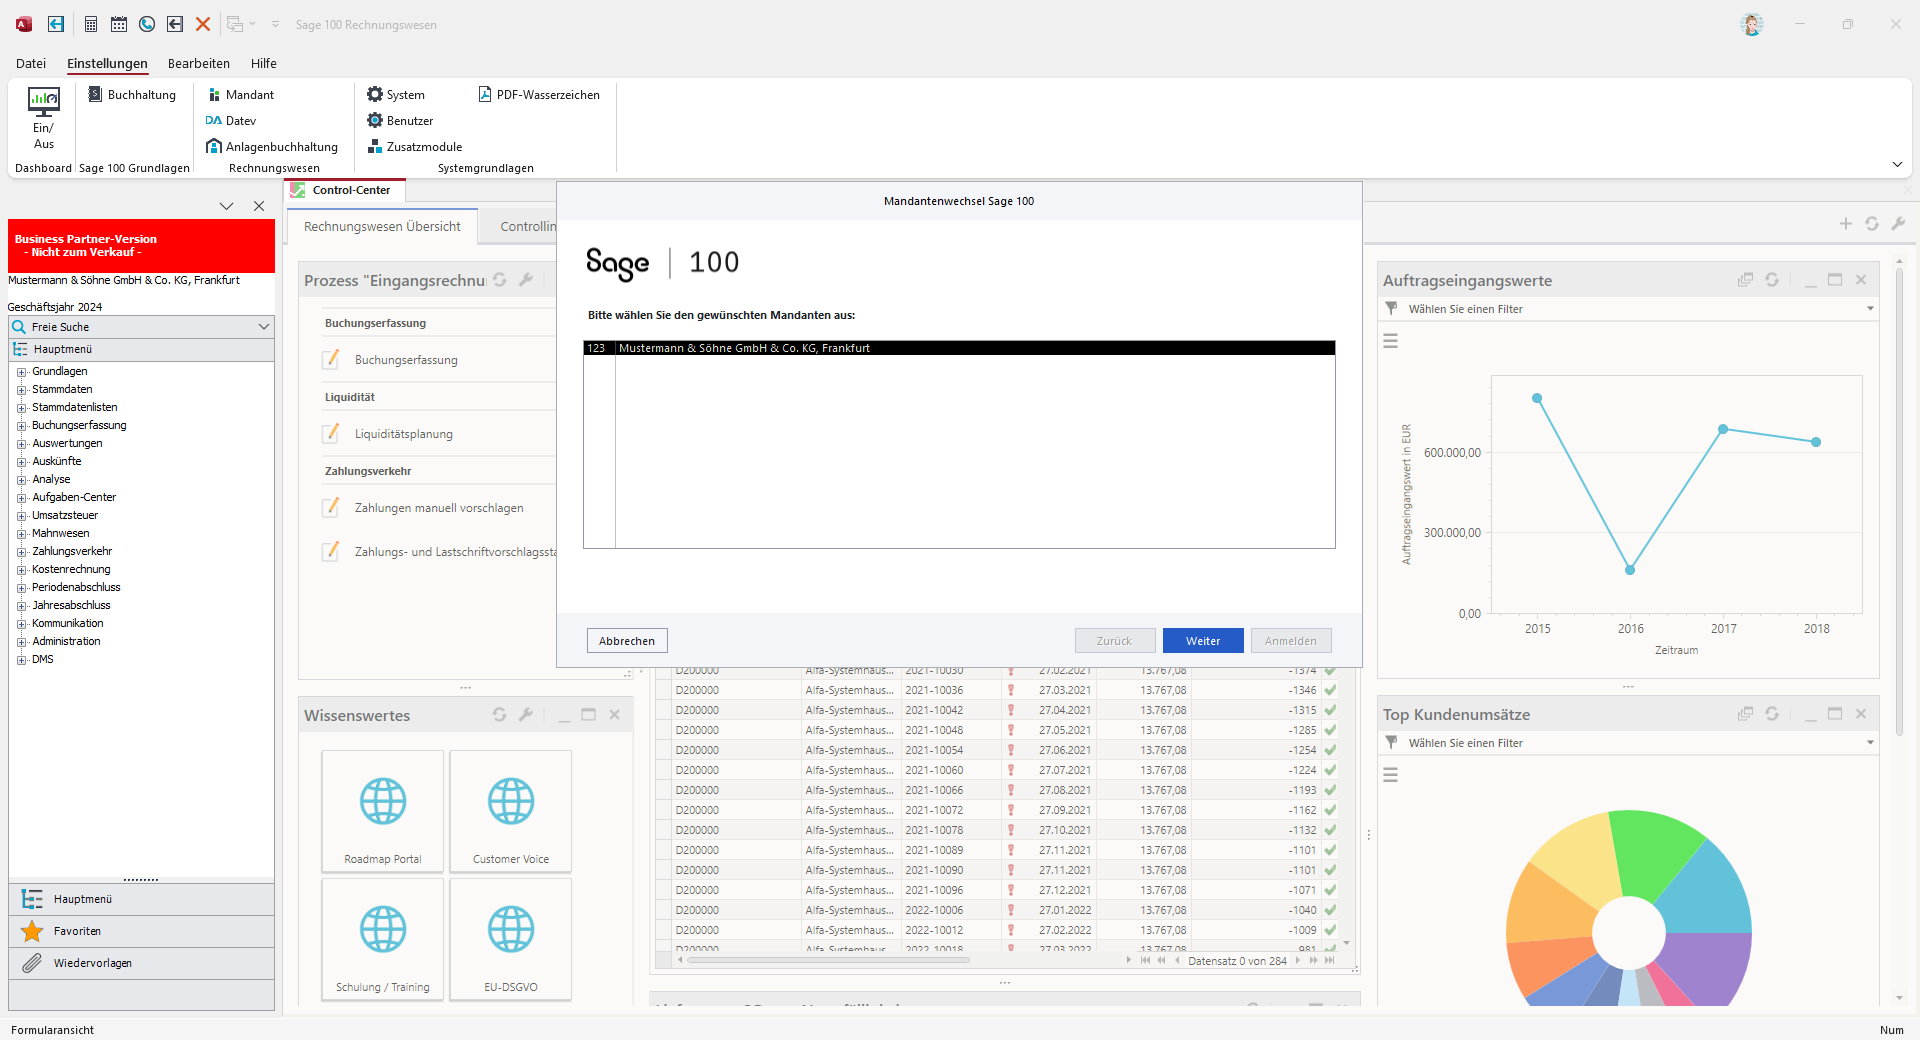Image resolution: width=1920 pixels, height=1040 pixels.
Task: Open Favoriten in the sidebar
Action: click(x=78, y=931)
